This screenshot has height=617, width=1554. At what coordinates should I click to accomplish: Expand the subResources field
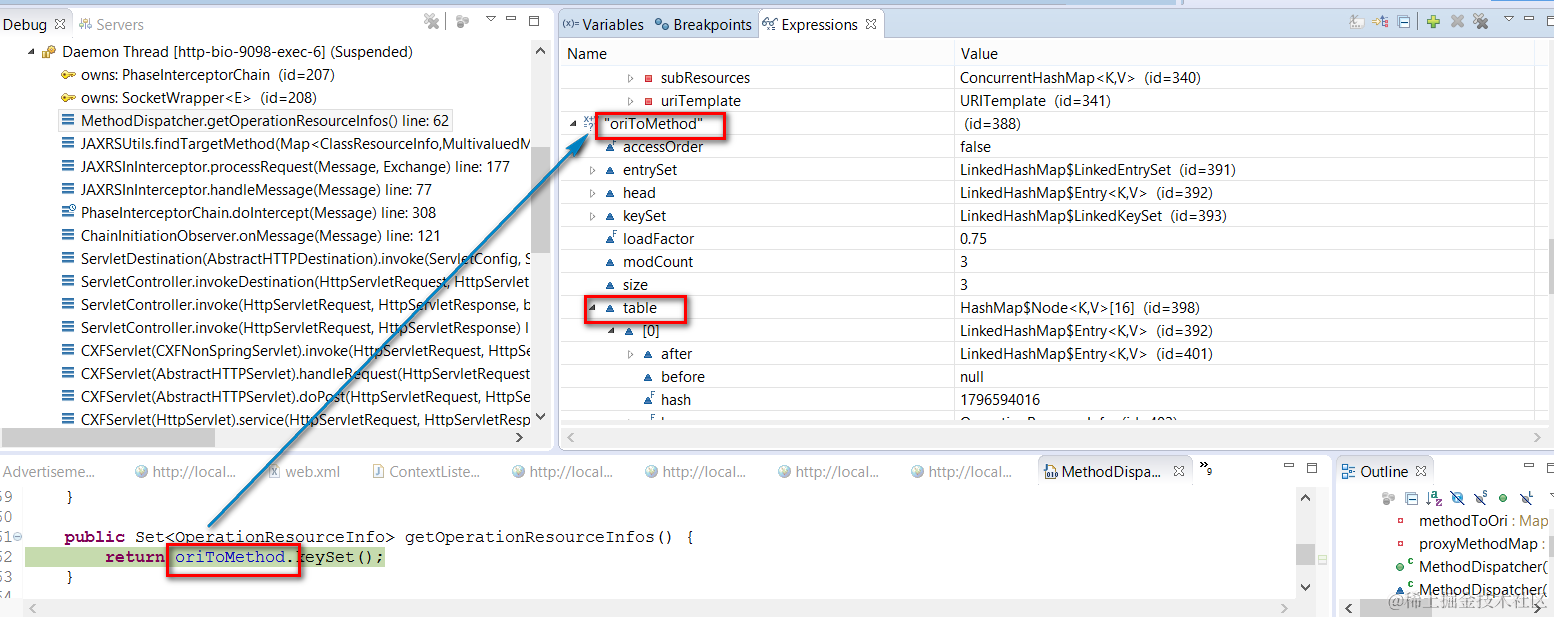[630, 77]
